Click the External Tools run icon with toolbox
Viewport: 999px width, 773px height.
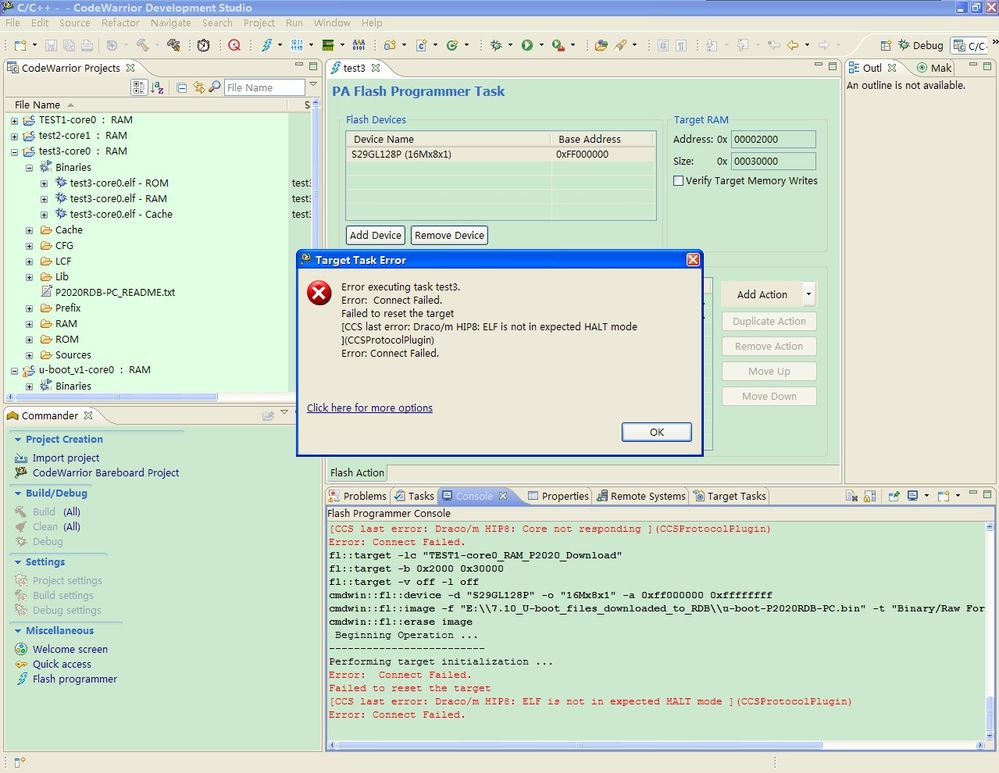click(x=558, y=45)
